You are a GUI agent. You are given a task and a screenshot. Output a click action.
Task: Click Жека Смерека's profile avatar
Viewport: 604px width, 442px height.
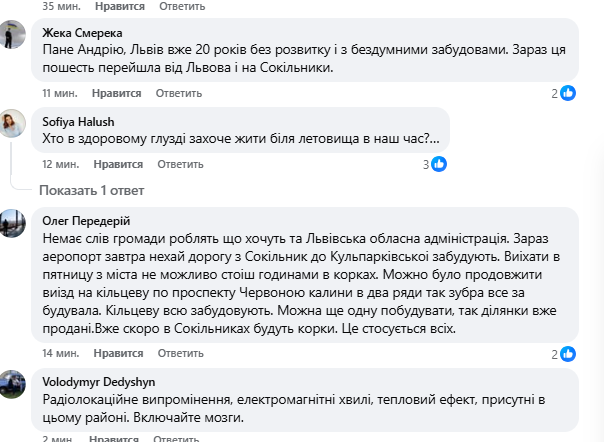[13, 36]
